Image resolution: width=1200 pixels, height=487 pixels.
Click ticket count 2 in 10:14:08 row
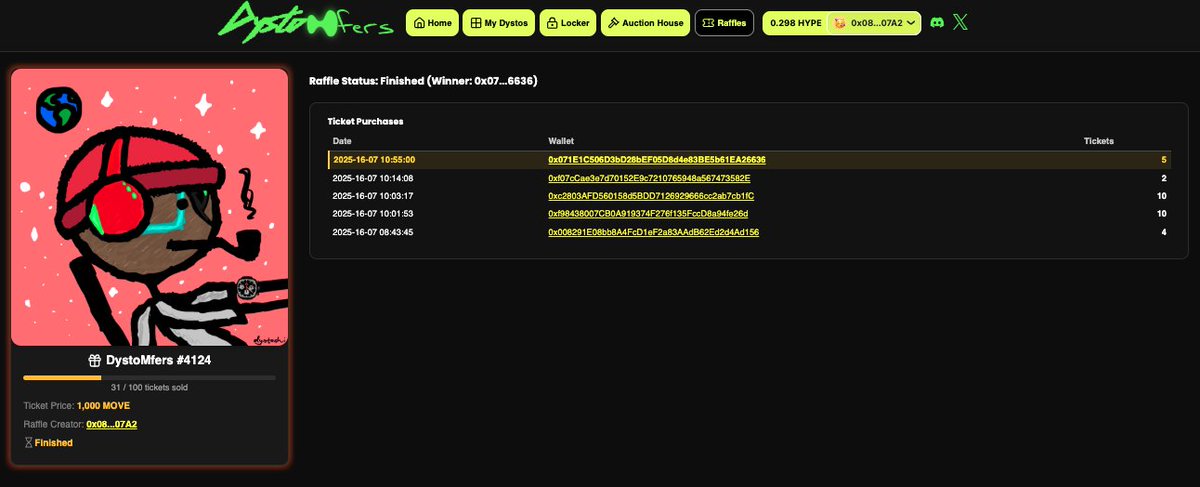[x=1164, y=177]
